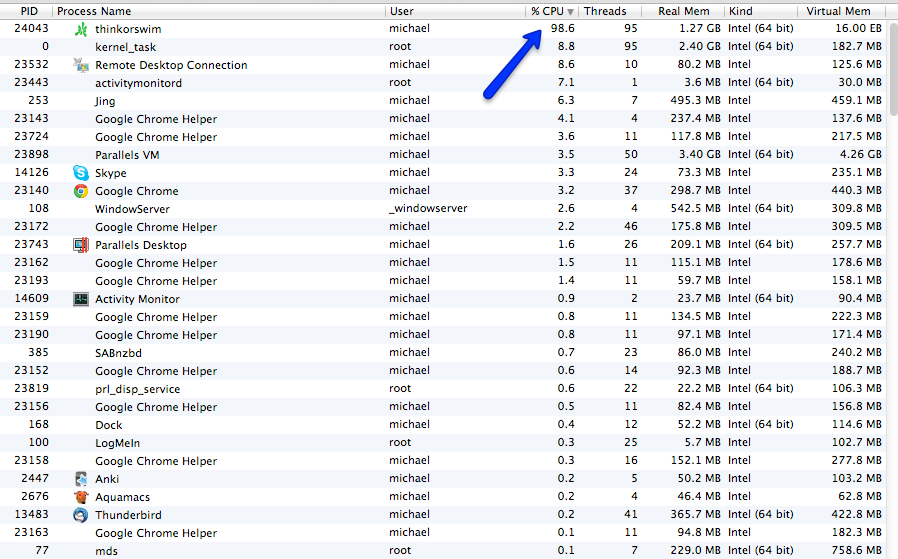
Task: Click the Google Chrome icon
Action: click(x=81, y=191)
